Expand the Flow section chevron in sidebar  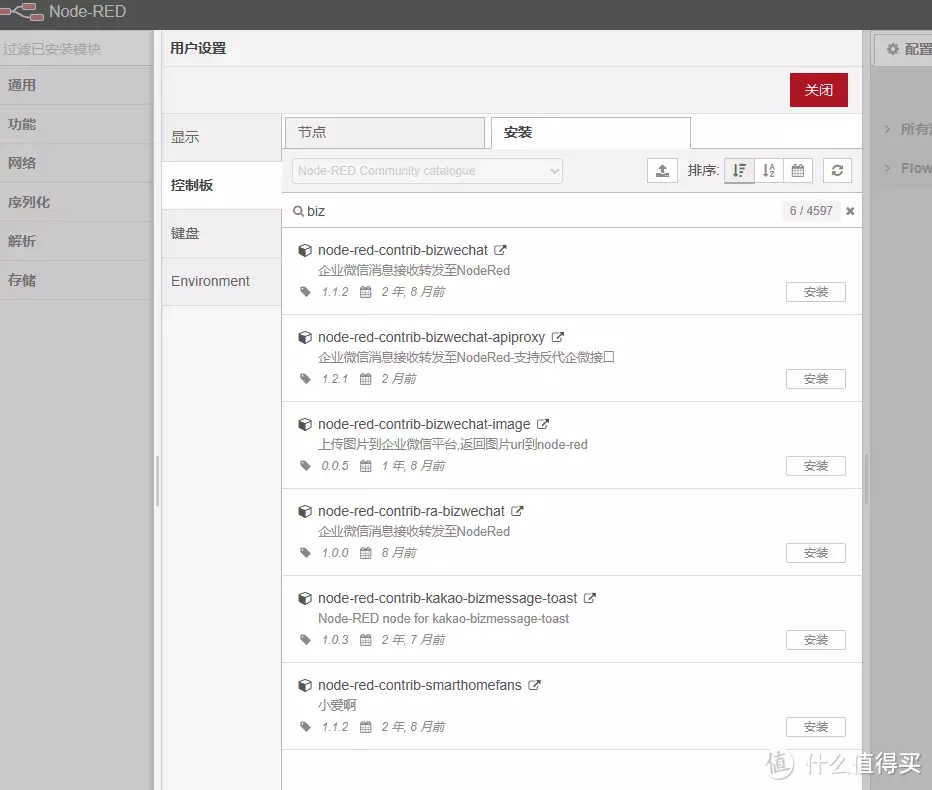[x=887, y=168]
